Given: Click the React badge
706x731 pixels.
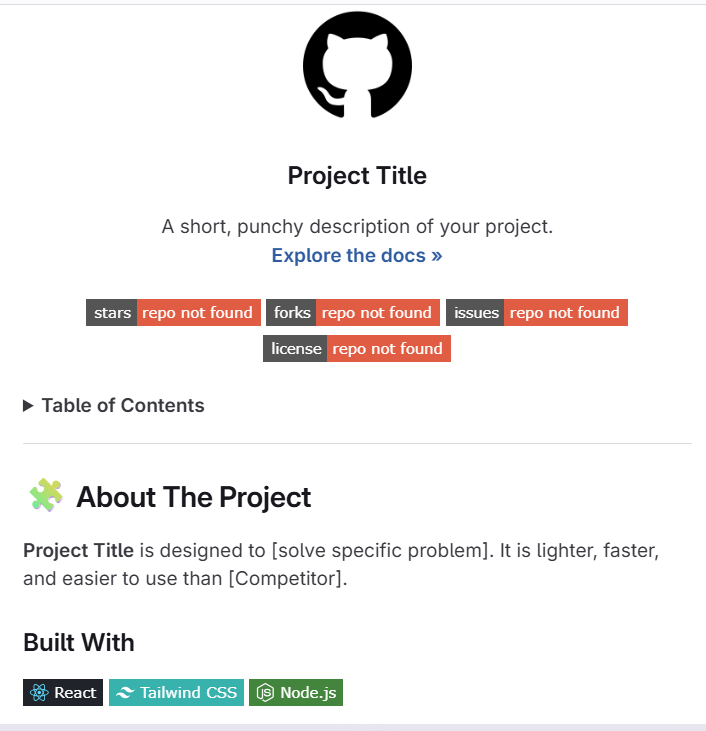Looking at the screenshot, I should point(63,692).
